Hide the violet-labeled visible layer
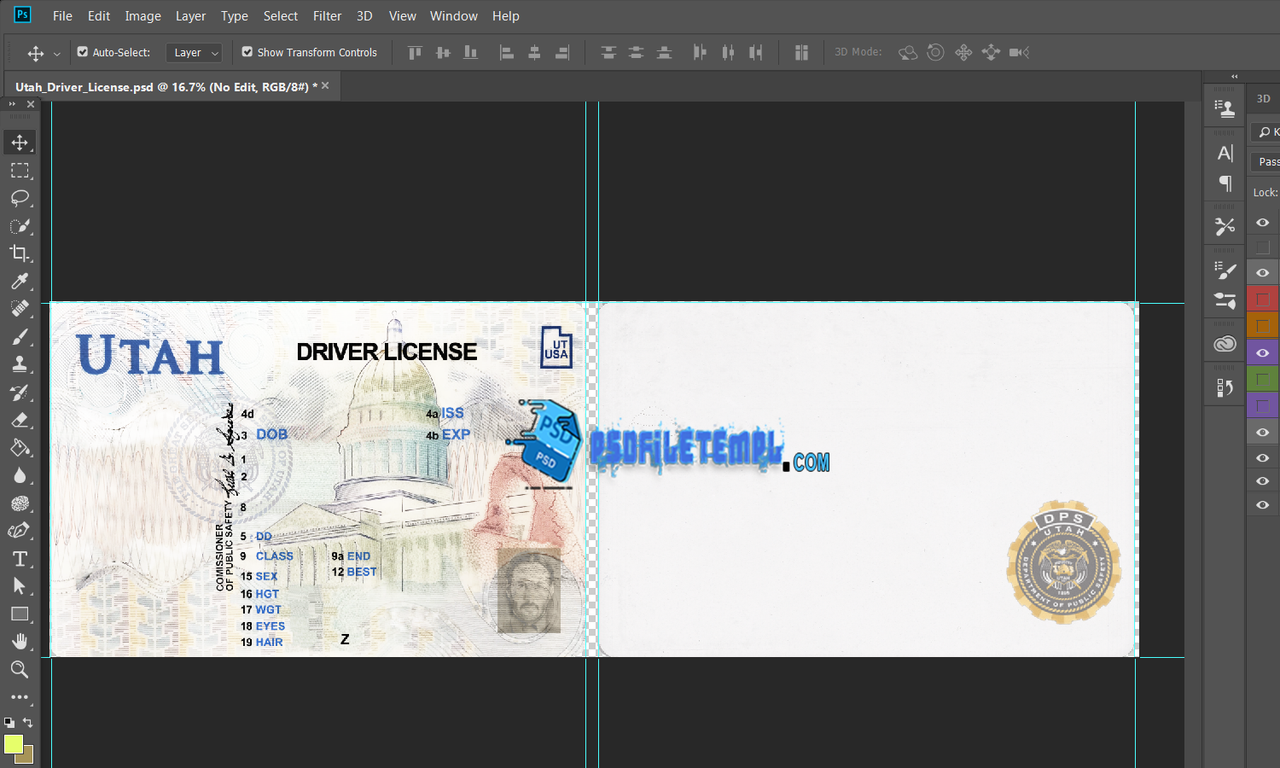The image size is (1280, 768). [x=1263, y=352]
